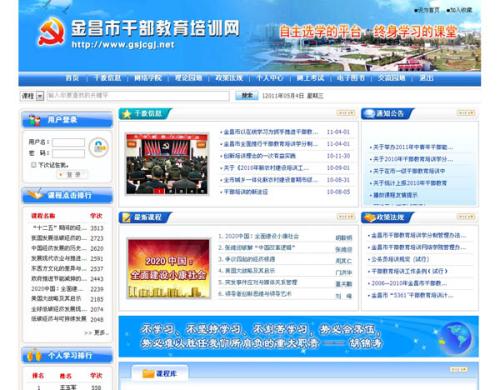Click the pen icon beside 课程点击排行
Image resolution: width=500 pixels, height=390 pixels.
point(35,194)
